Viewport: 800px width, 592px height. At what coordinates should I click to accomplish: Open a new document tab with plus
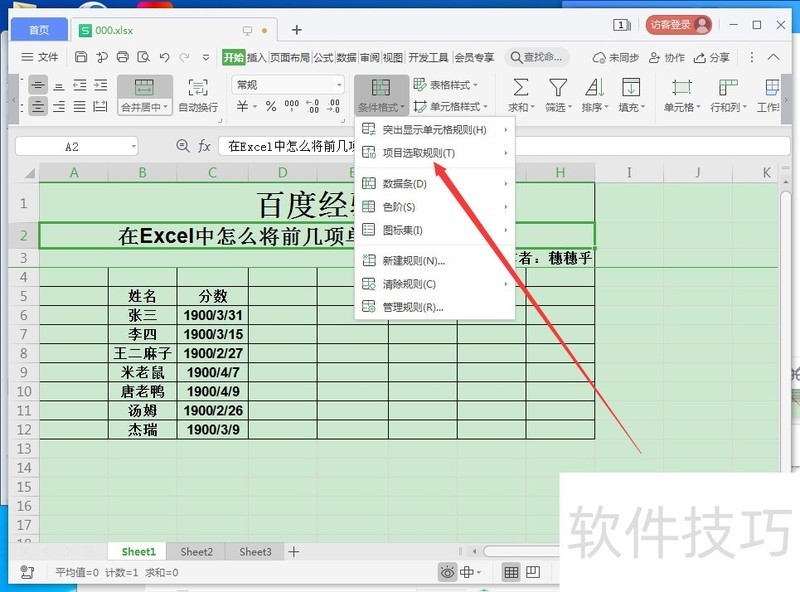(296, 30)
